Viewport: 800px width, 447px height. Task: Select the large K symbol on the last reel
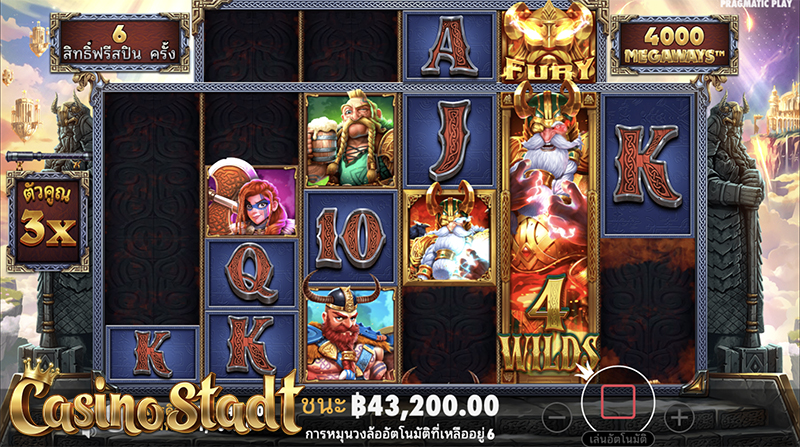pos(647,166)
